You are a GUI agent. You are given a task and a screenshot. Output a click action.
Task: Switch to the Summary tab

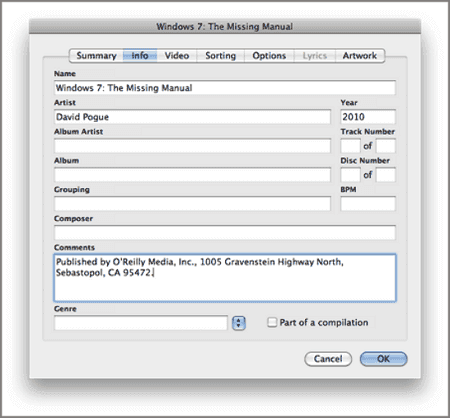(x=96, y=56)
